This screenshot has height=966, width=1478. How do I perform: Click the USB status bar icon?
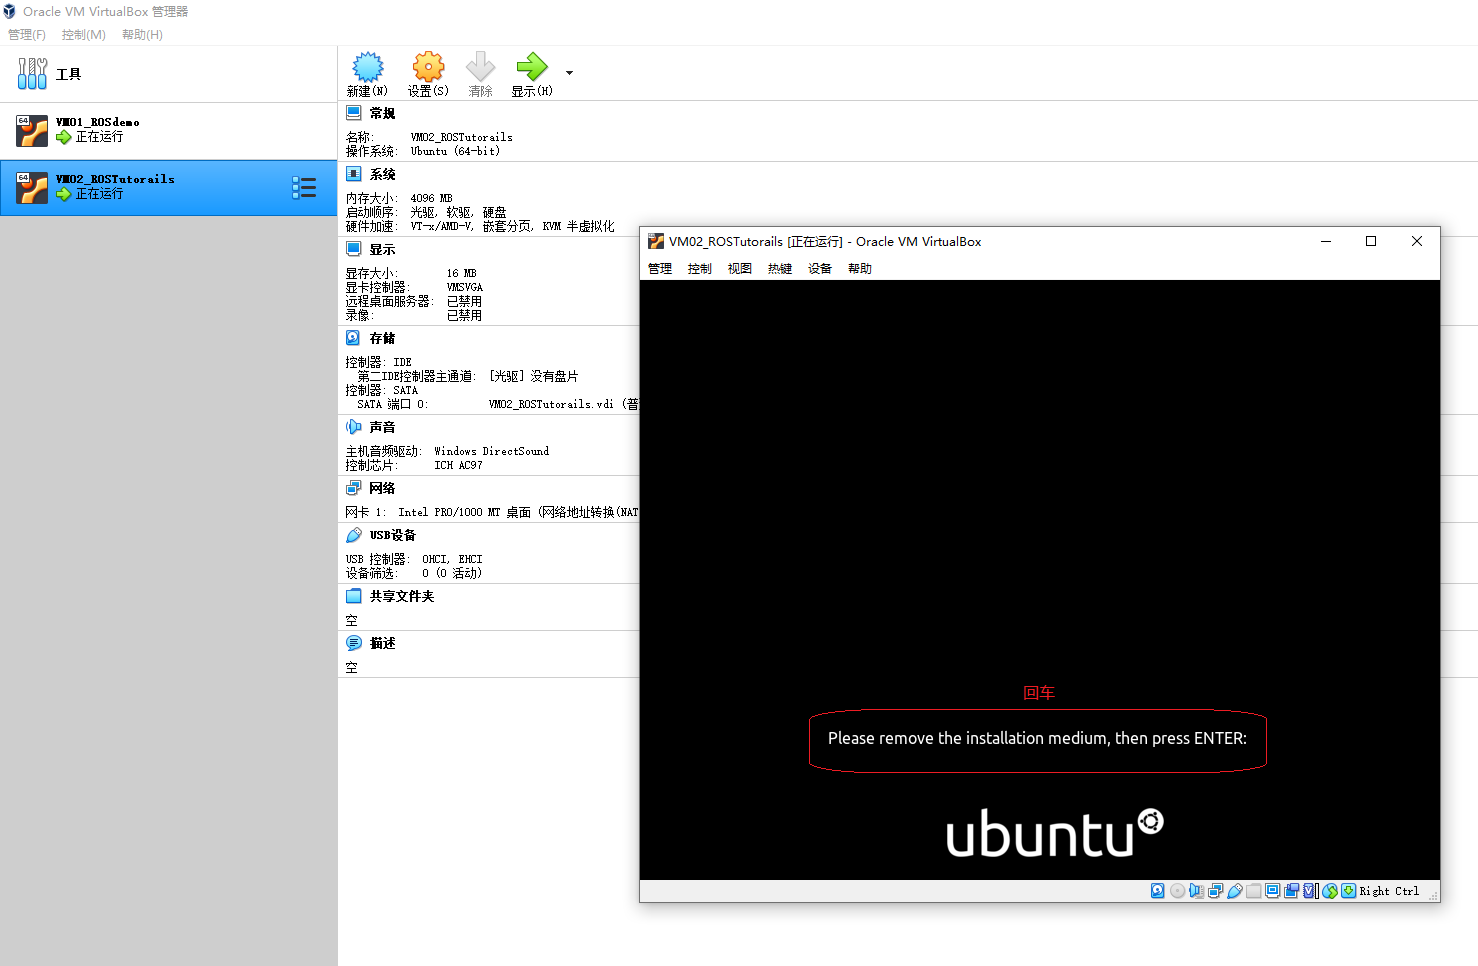click(1235, 890)
